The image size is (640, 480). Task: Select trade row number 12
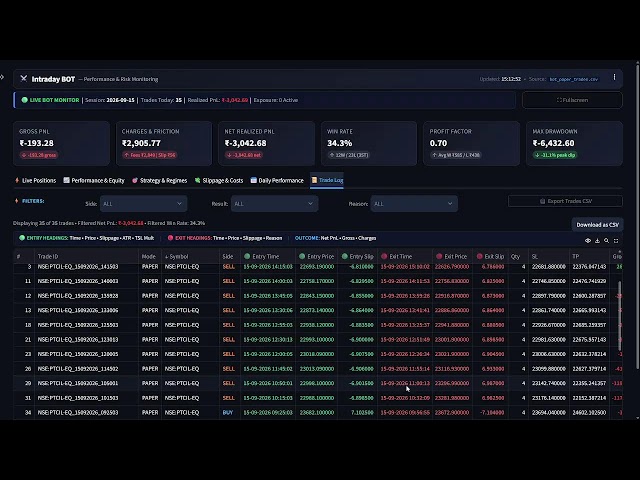318,296
